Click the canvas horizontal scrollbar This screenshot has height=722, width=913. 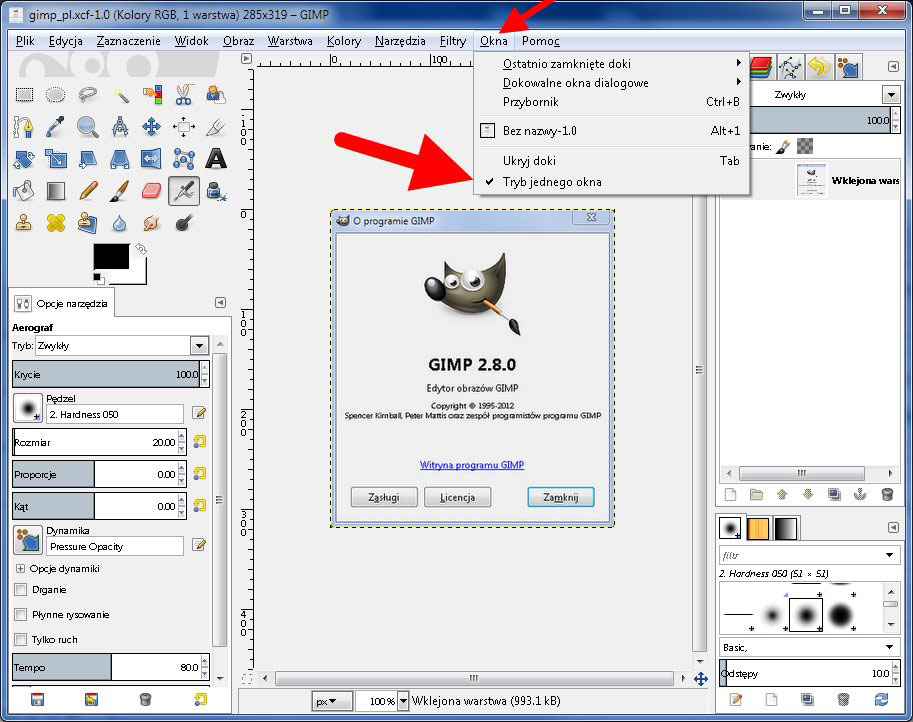pyautogui.click(x=473, y=678)
